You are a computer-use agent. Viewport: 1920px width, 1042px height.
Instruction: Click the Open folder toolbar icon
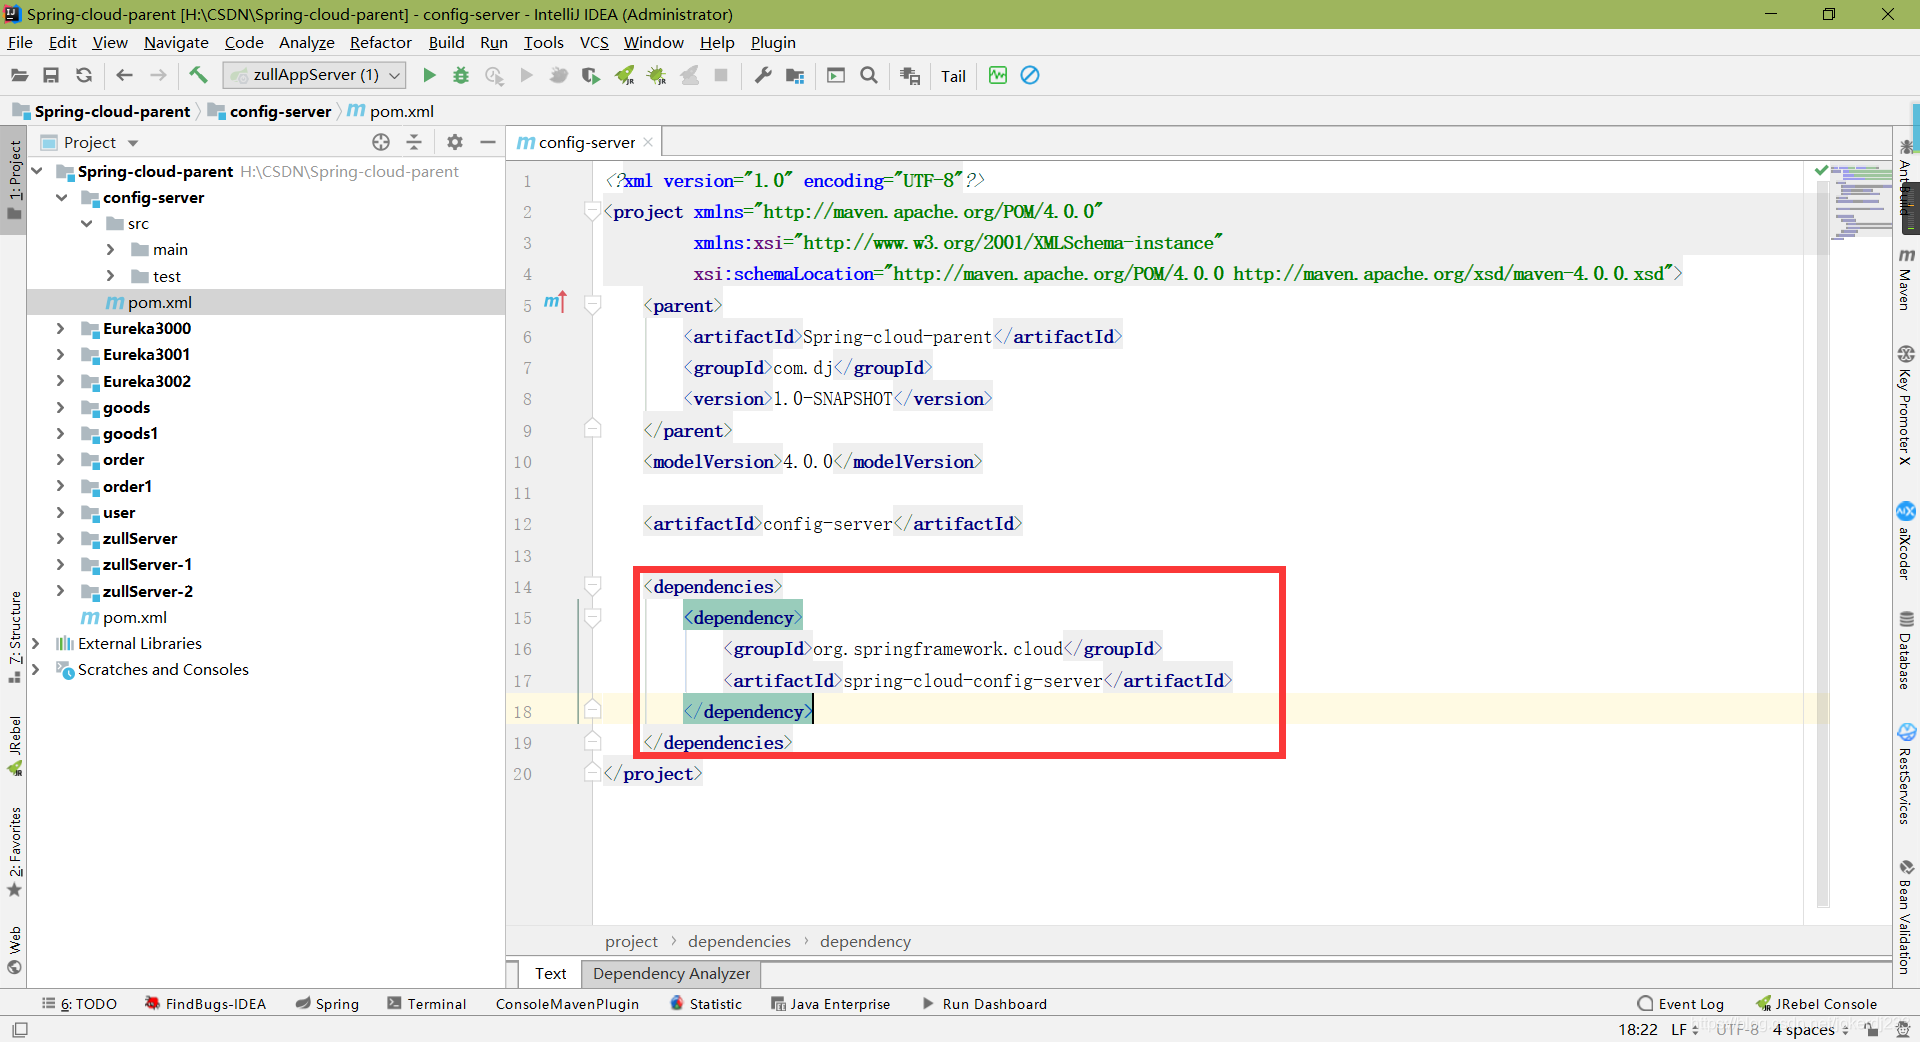[19, 75]
